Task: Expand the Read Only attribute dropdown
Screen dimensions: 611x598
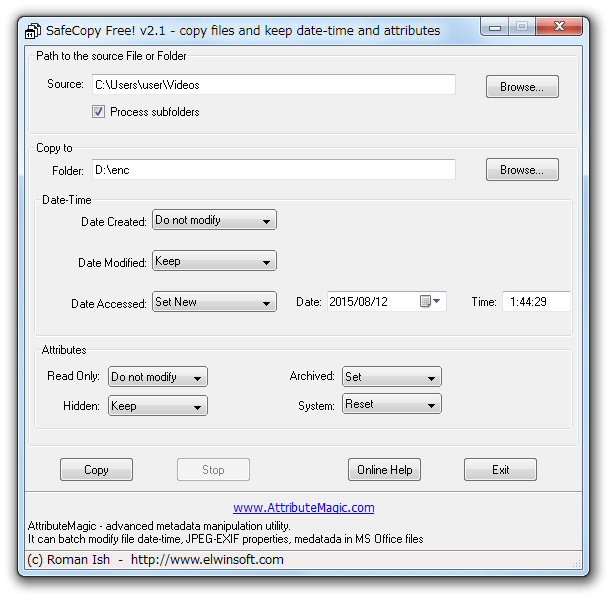Action: click(x=158, y=377)
